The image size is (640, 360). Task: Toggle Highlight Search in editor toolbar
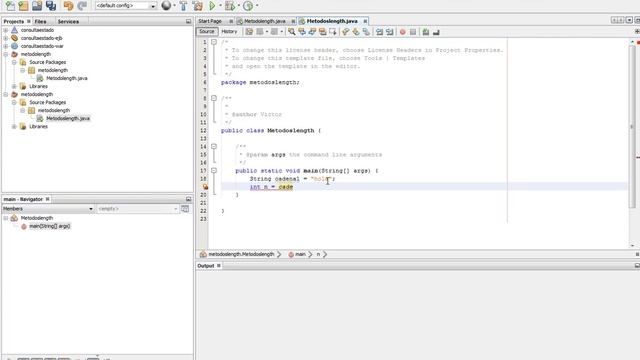322,32
